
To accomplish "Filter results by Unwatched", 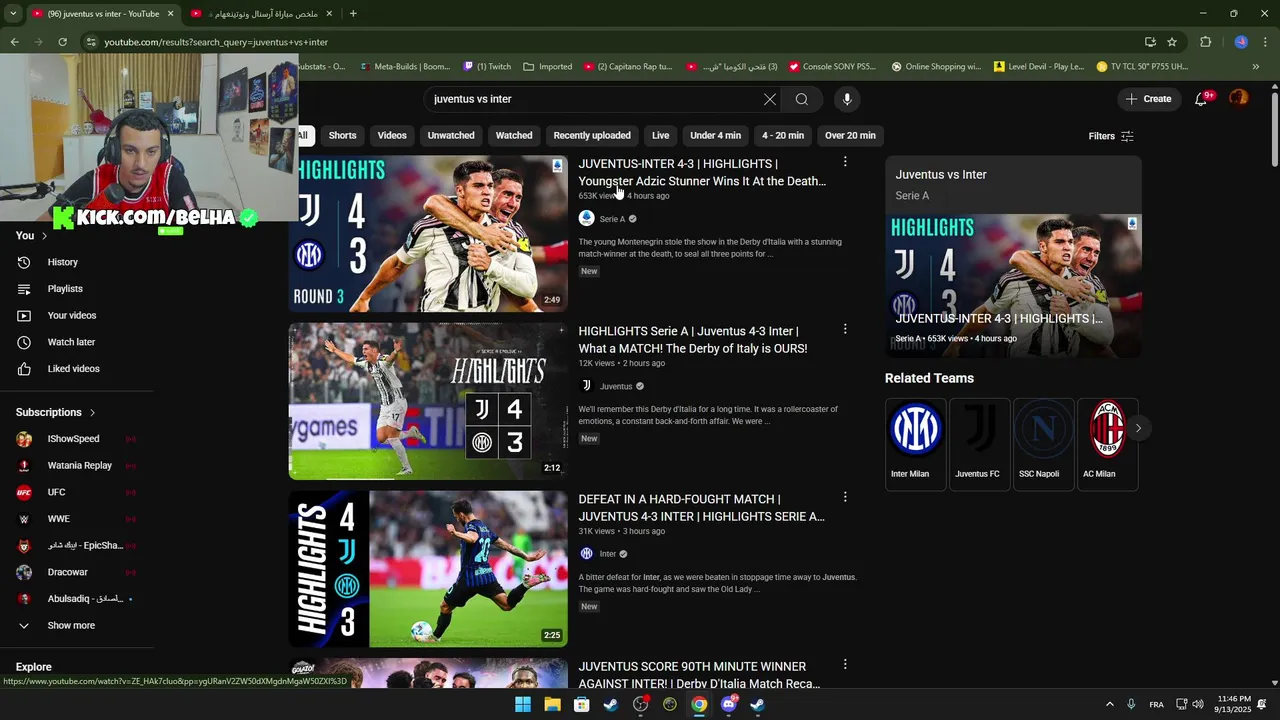I will click(451, 135).
